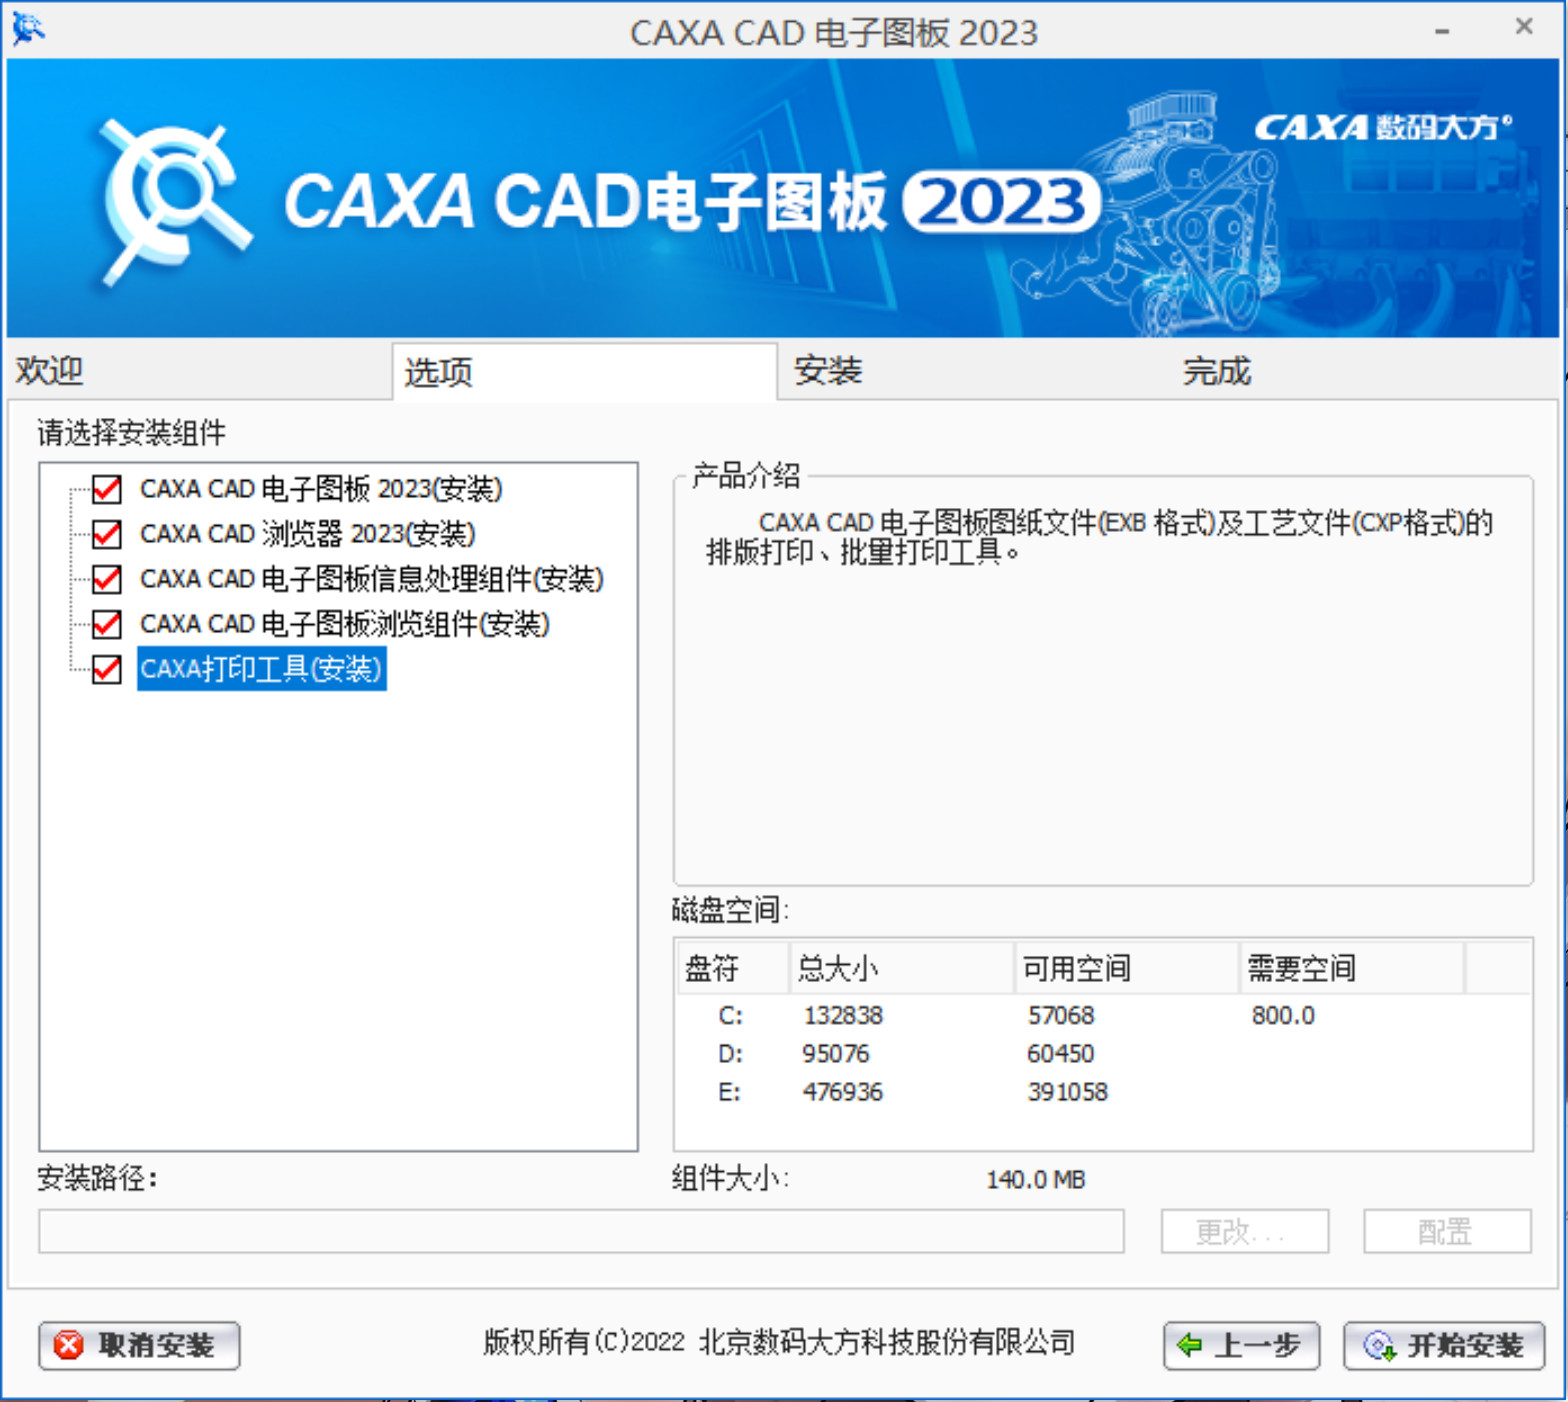Toggle the CAXA CAD 浏览器 2023 checkbox
1568x1402 pixels.
[107, 534]
